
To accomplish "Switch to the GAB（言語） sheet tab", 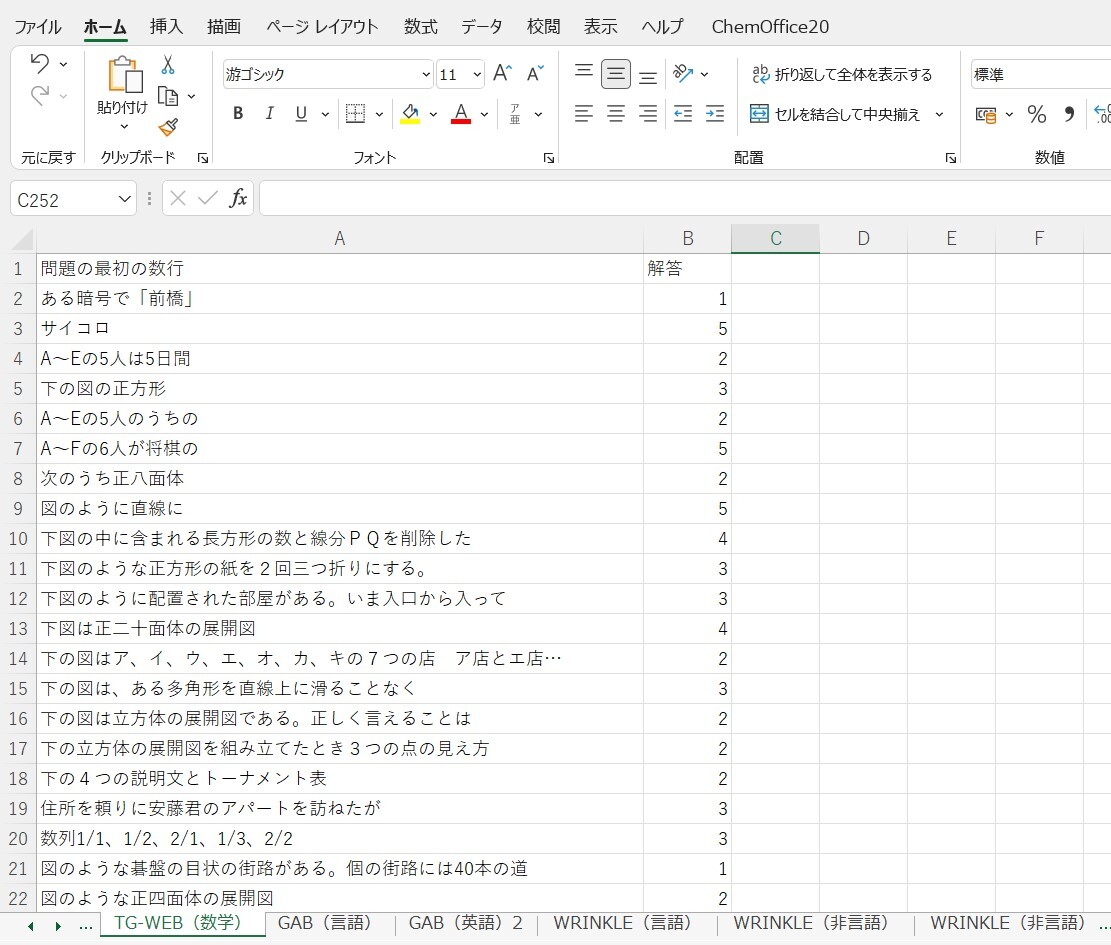I will 325,923.
